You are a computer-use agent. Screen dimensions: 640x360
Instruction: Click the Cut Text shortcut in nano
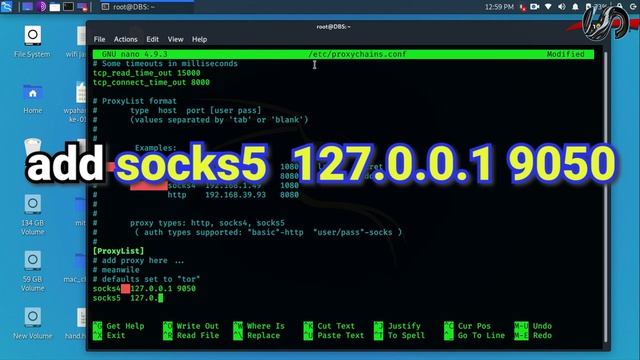(329, 326)
